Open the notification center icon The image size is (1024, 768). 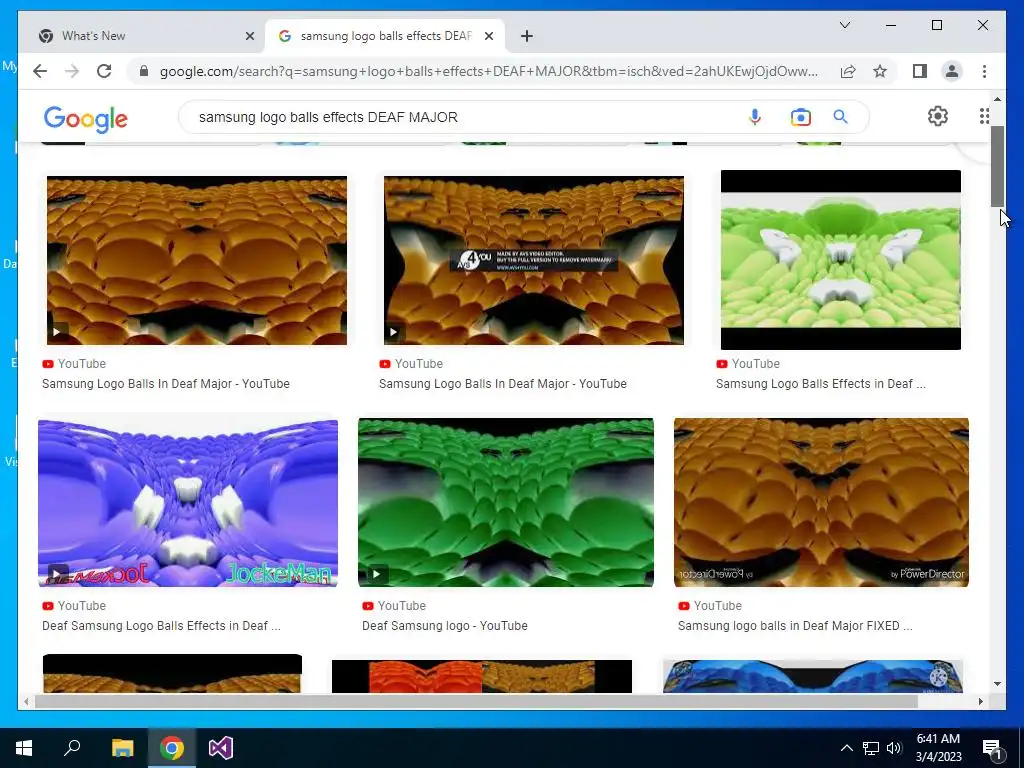pyautogui.click(x=992, y=748)
